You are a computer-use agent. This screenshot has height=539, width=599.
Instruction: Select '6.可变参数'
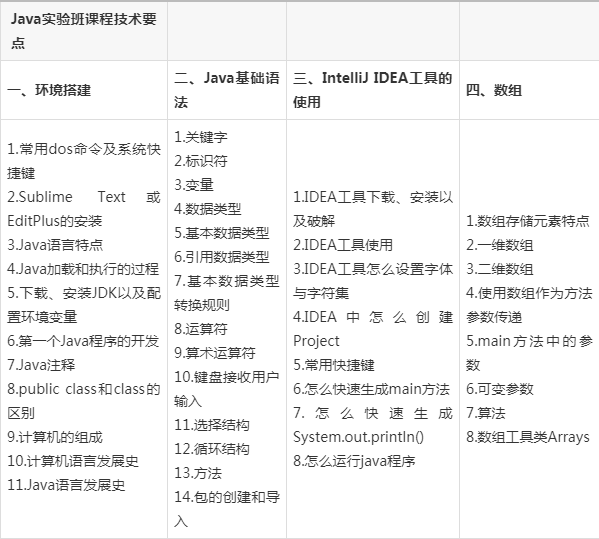pyautogui.click(x=500, y=389)
